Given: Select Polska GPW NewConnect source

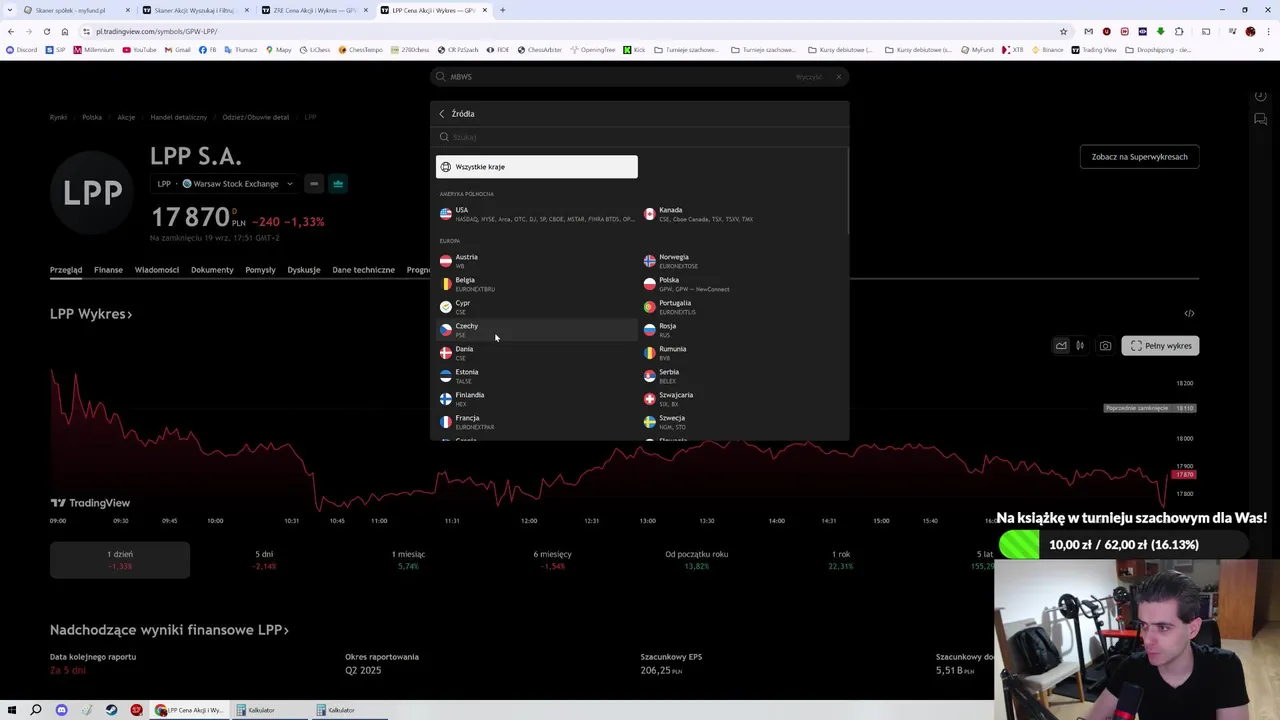Looking at the screenshot, I should click(741, 284).
